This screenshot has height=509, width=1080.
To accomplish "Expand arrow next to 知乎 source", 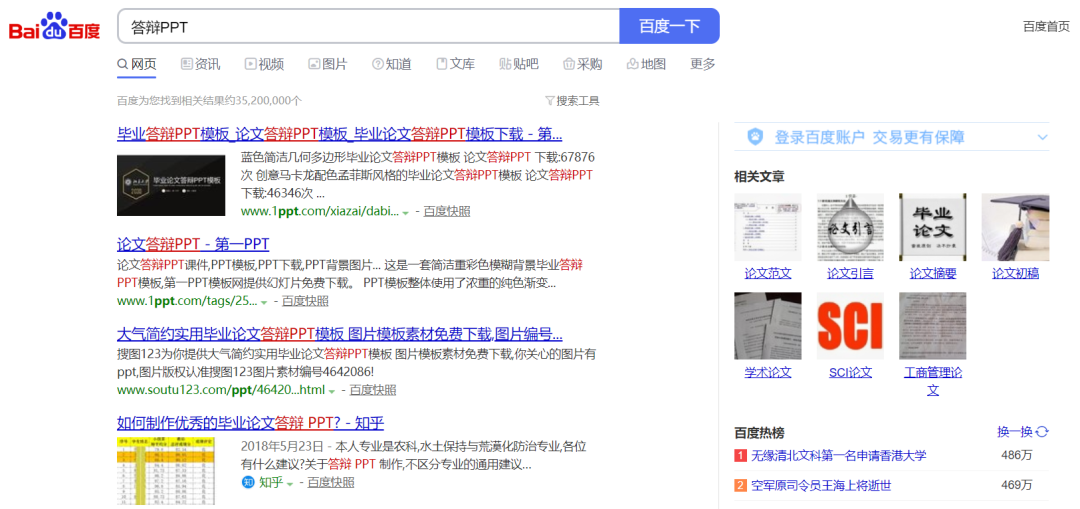I will [x=290, y=484].
